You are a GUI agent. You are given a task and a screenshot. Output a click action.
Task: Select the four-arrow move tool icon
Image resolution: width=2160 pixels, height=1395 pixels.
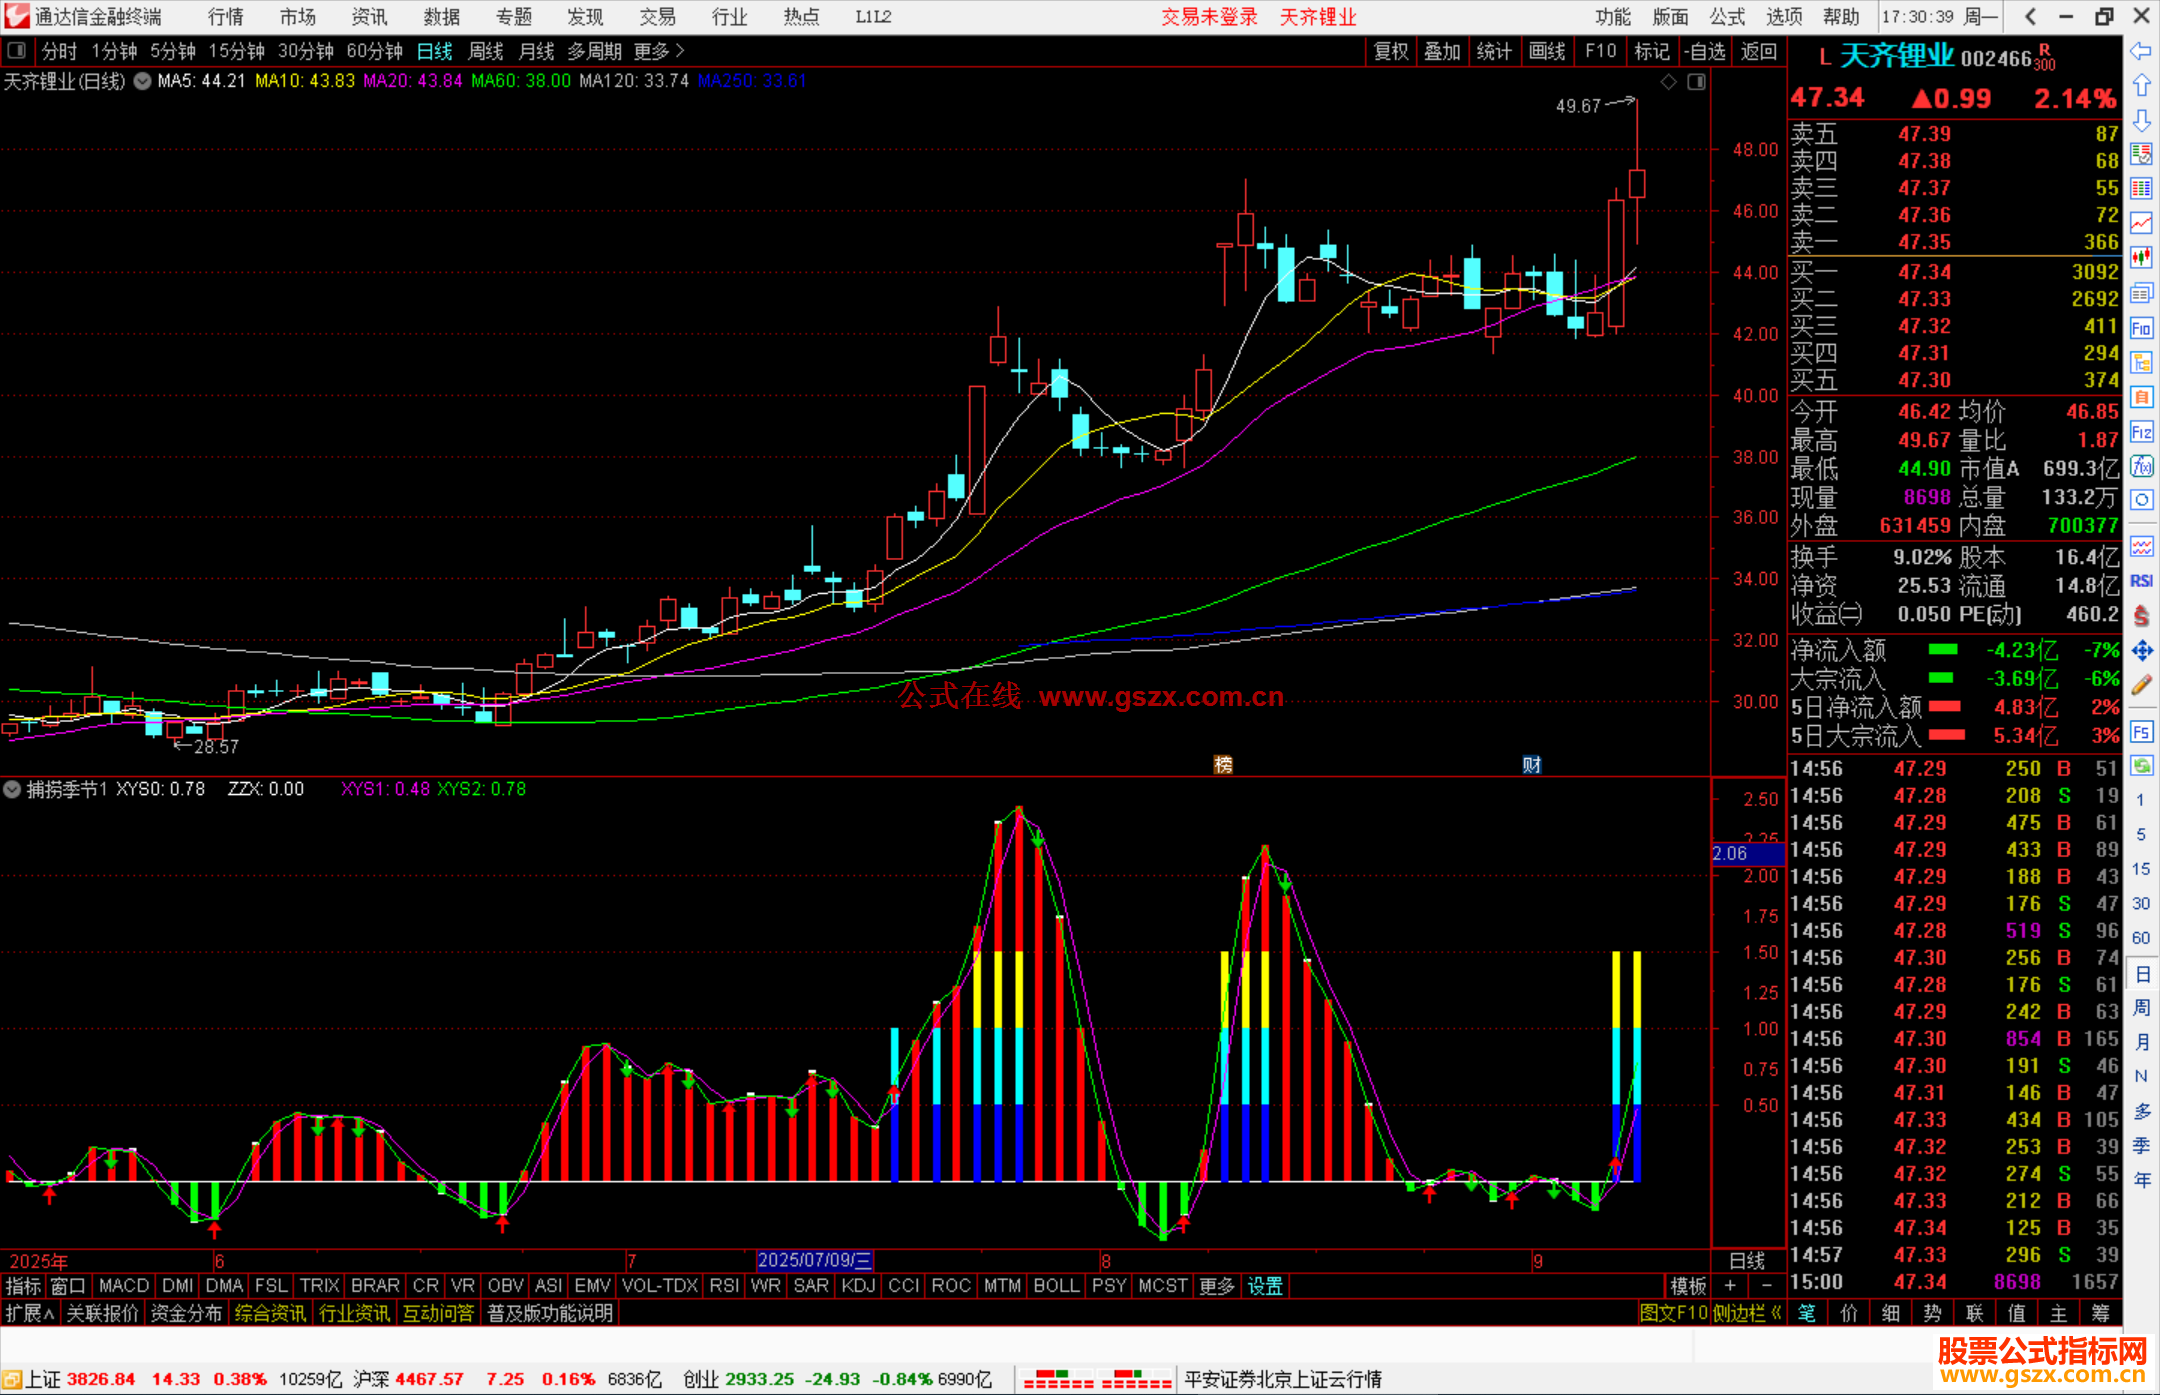pos(2141,651)
